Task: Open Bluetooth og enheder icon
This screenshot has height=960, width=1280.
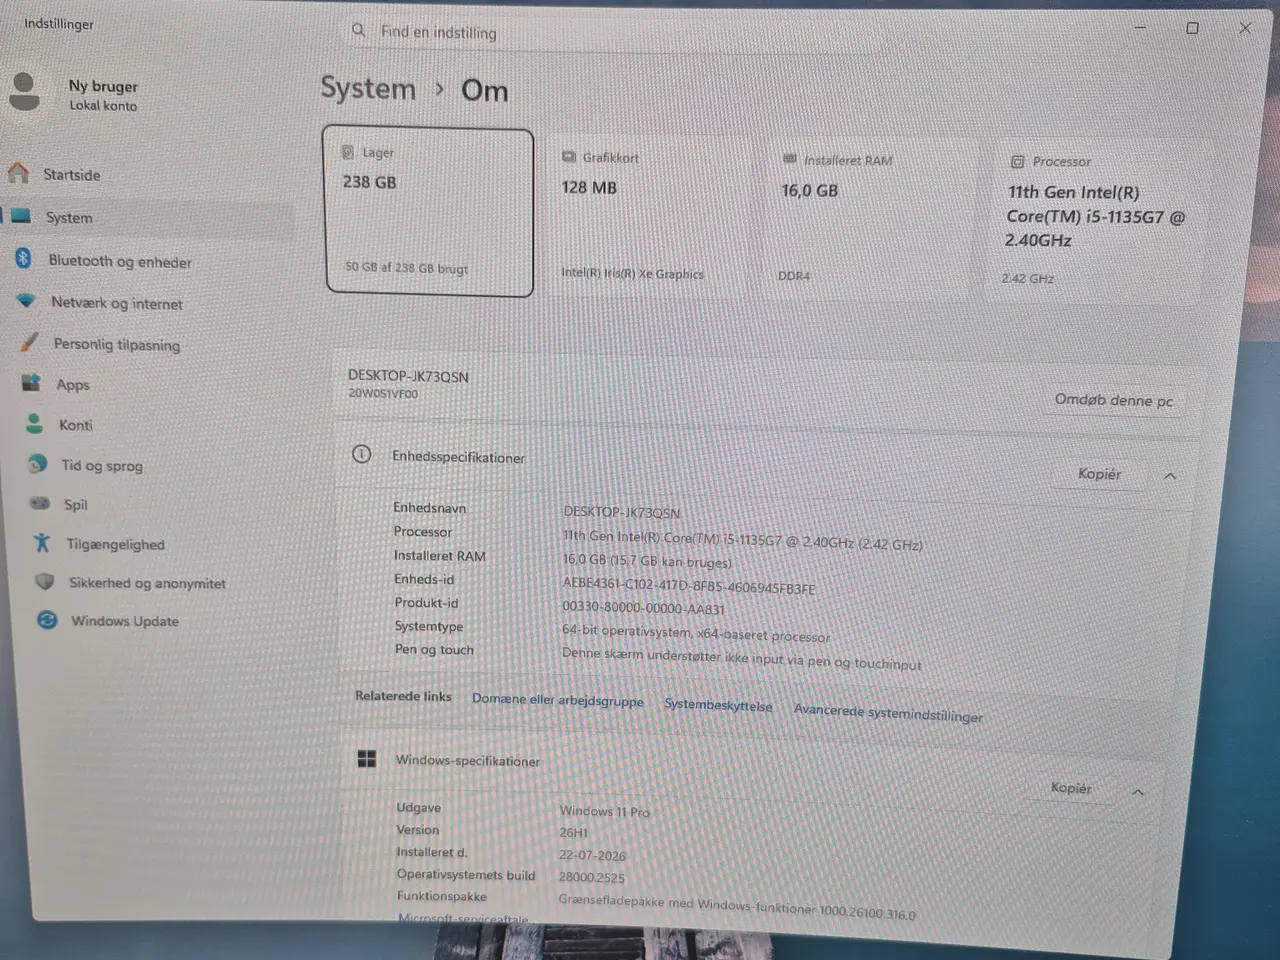Action: point(23,259)
